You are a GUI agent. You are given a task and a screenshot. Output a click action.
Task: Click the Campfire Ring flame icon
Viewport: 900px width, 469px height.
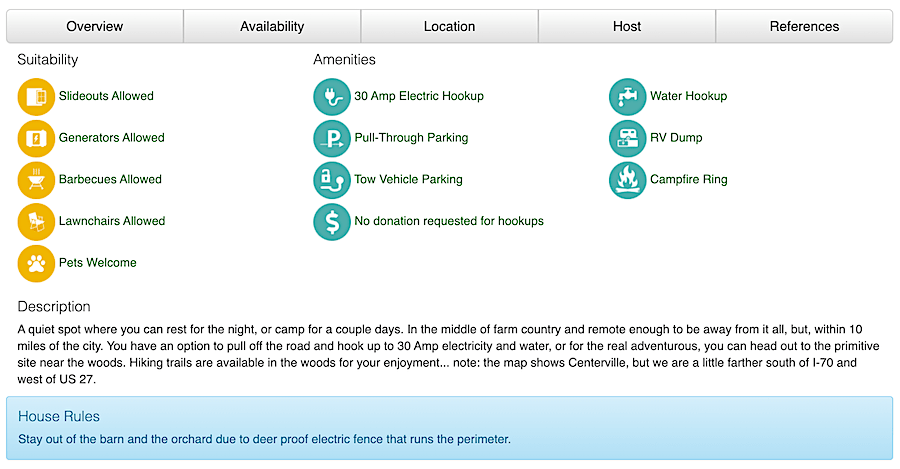[x=627, y=180]
